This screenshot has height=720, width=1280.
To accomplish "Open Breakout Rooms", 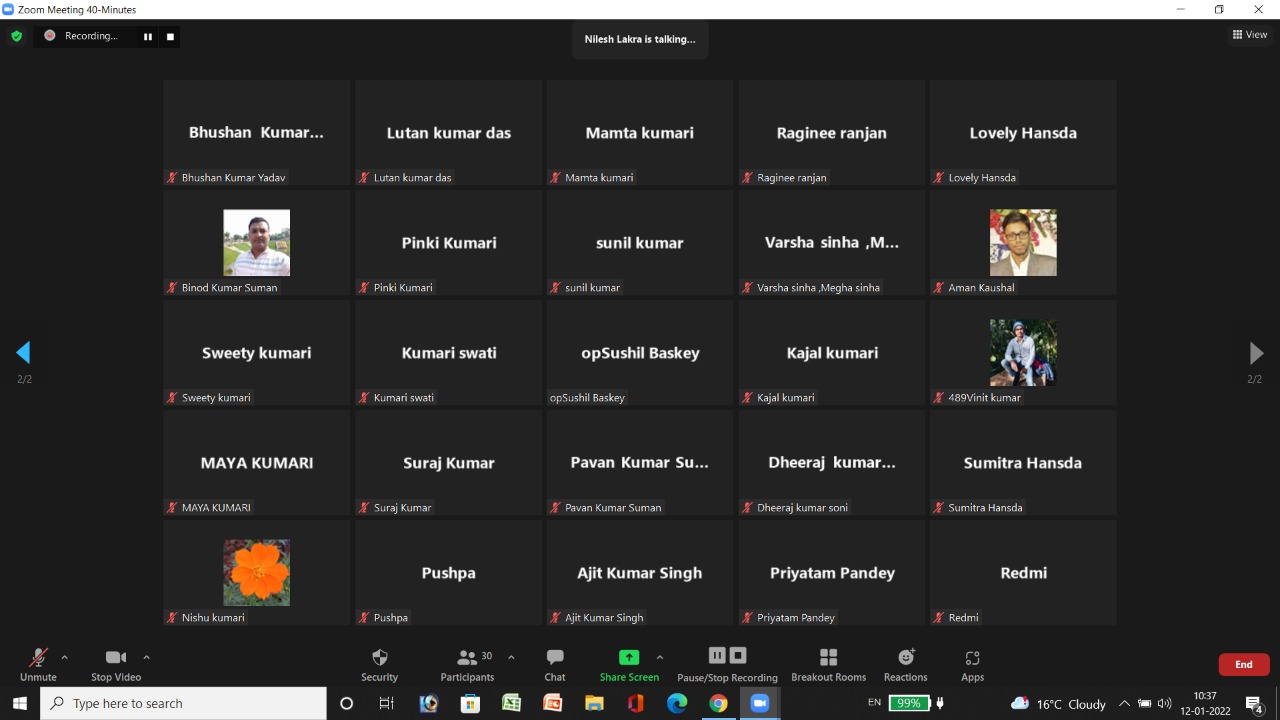I will point(828,665).
